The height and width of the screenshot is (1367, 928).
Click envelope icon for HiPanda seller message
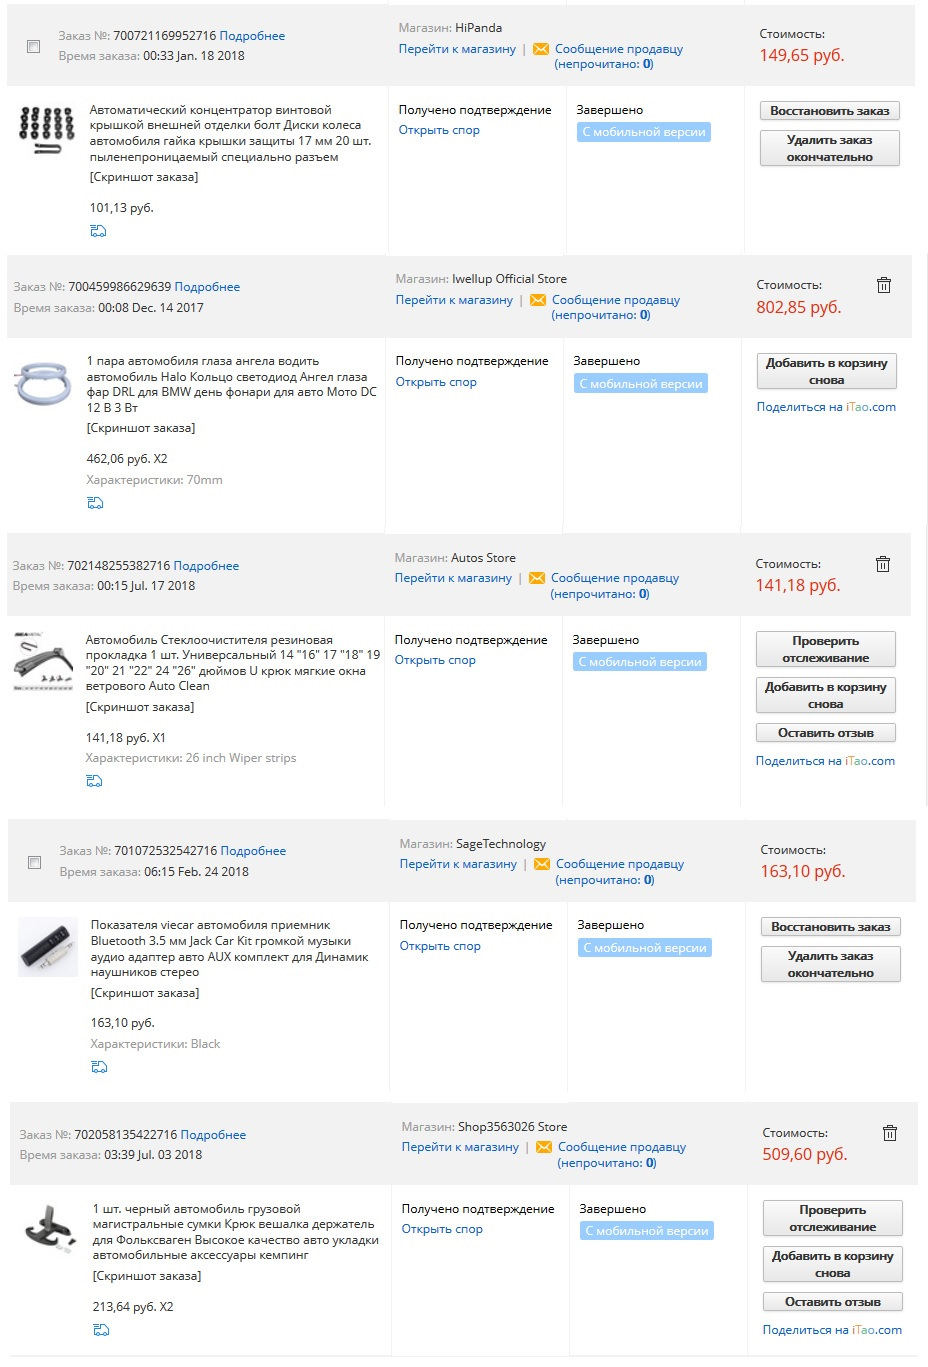pos(541,49)
